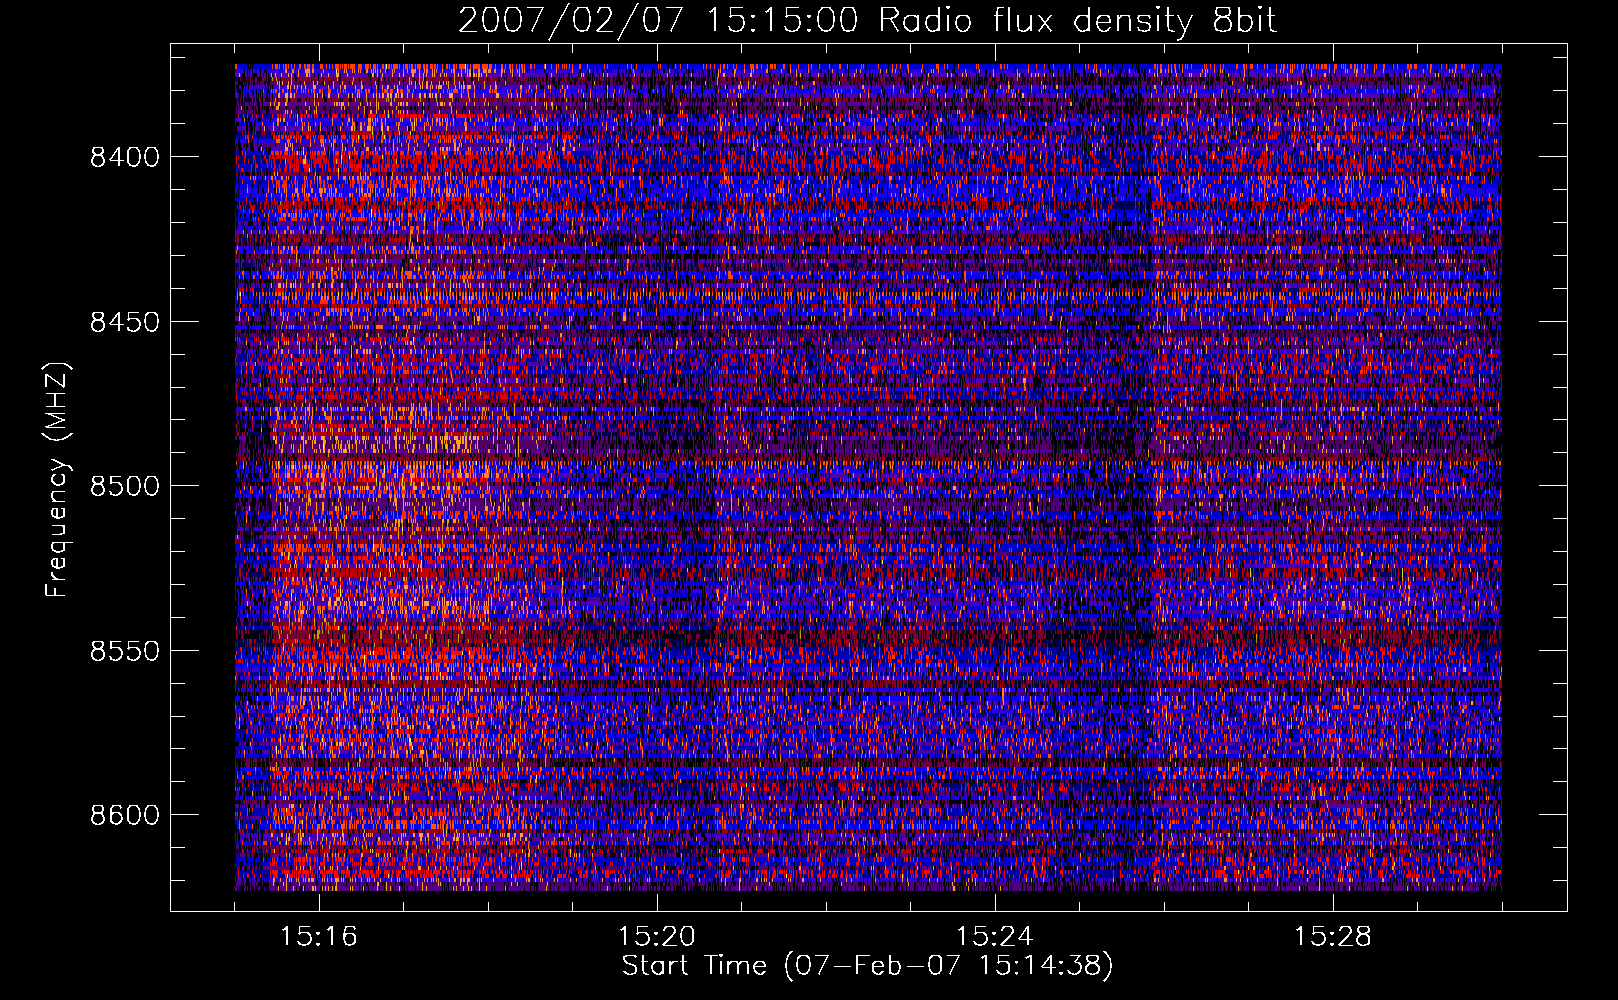Click the 15:28 time tick label
Image resolution: width=1618 pixels, height=1000 pixels.
coord(1333,937)
